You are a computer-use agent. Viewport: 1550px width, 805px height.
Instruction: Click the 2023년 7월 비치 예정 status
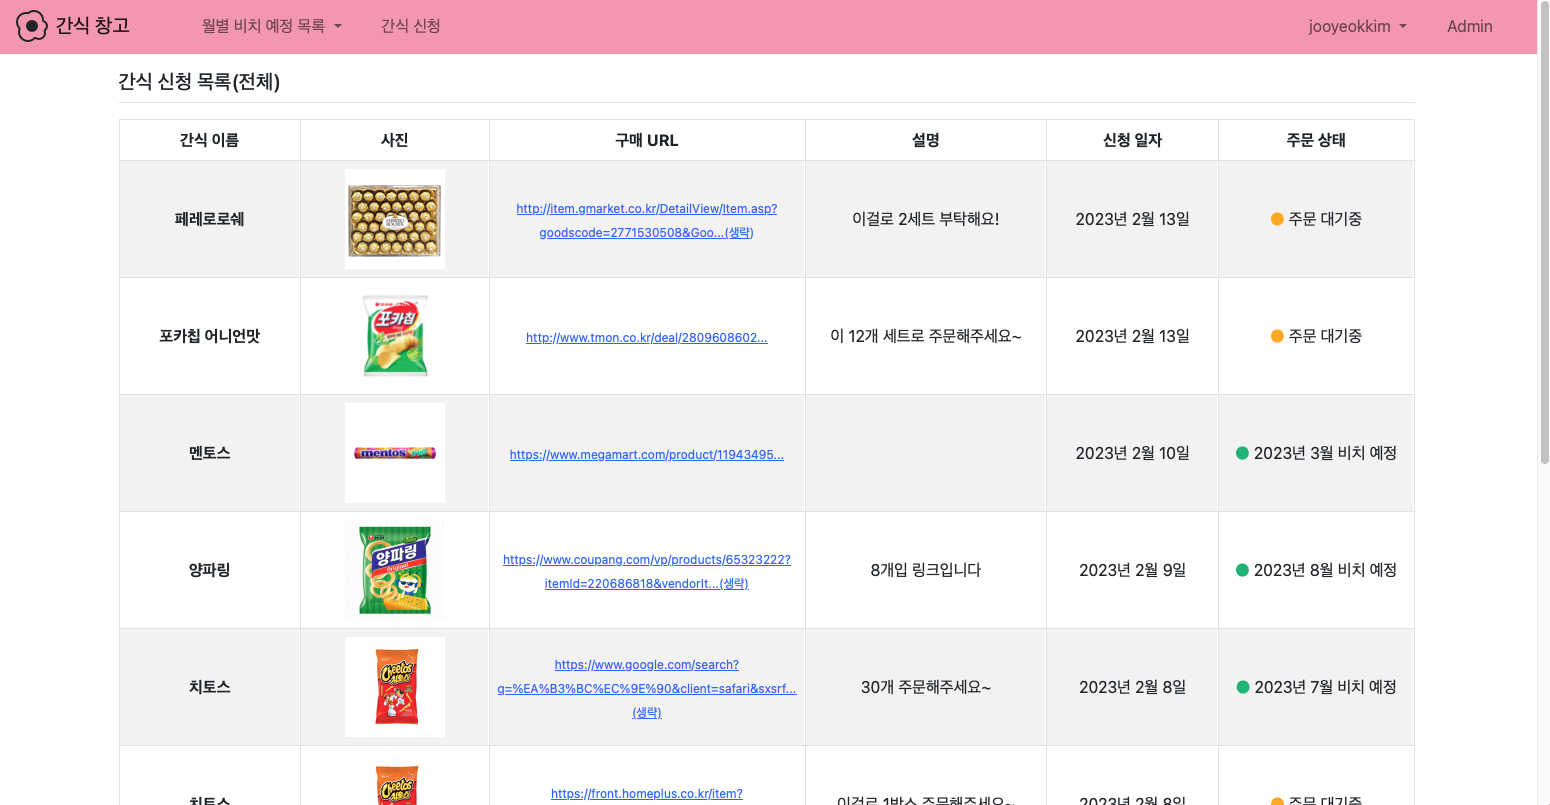click(1325, 687)
